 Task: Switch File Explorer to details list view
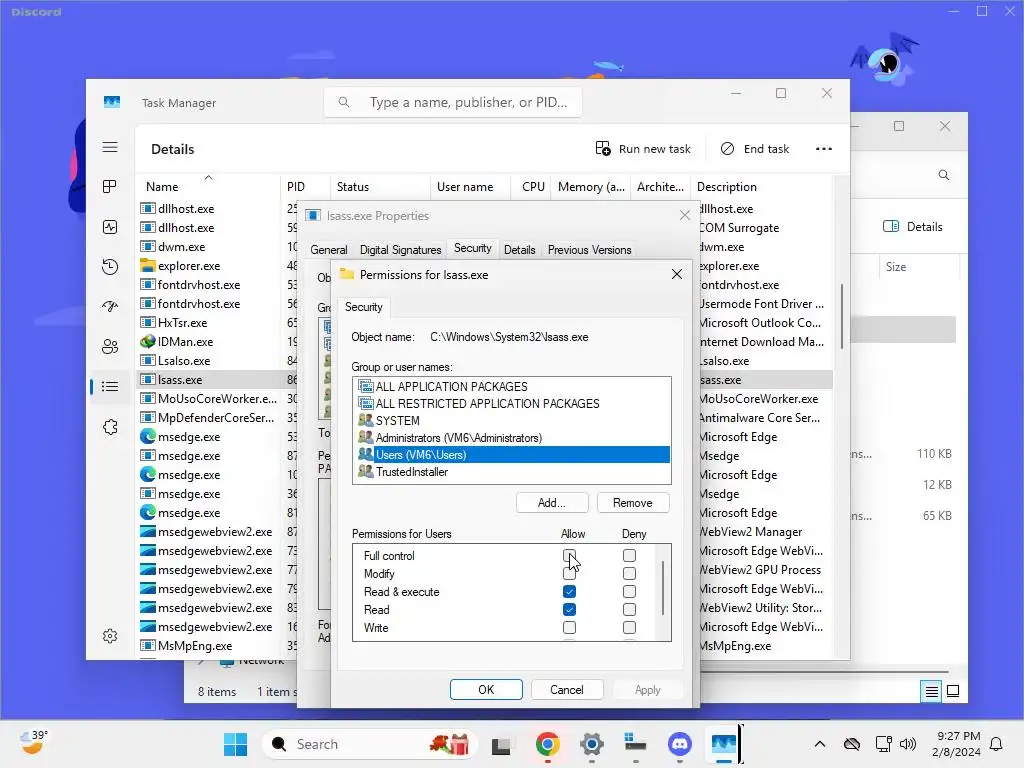pyautogui.click(x=932, y=691)
